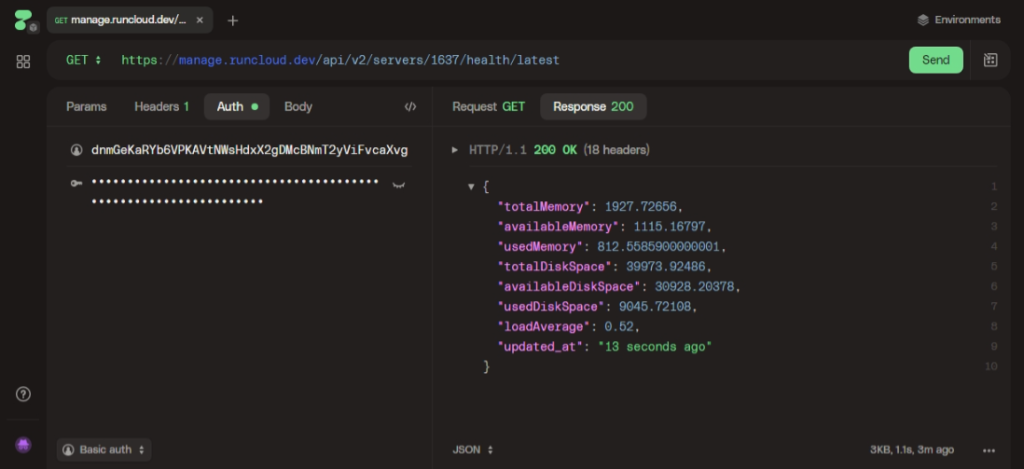Open a new request tab with plus icon
1024x469 pixels.
[x=233, y=20]
